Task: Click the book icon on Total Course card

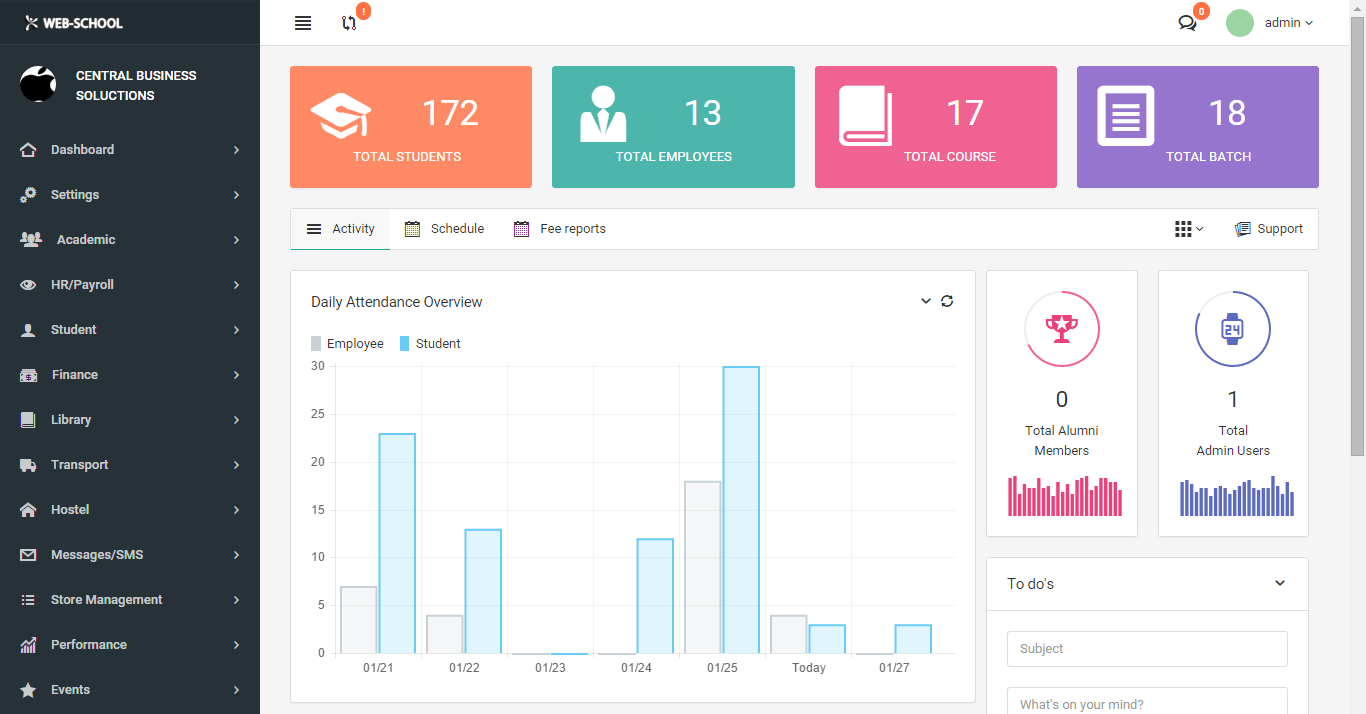Action: [865, 116]
